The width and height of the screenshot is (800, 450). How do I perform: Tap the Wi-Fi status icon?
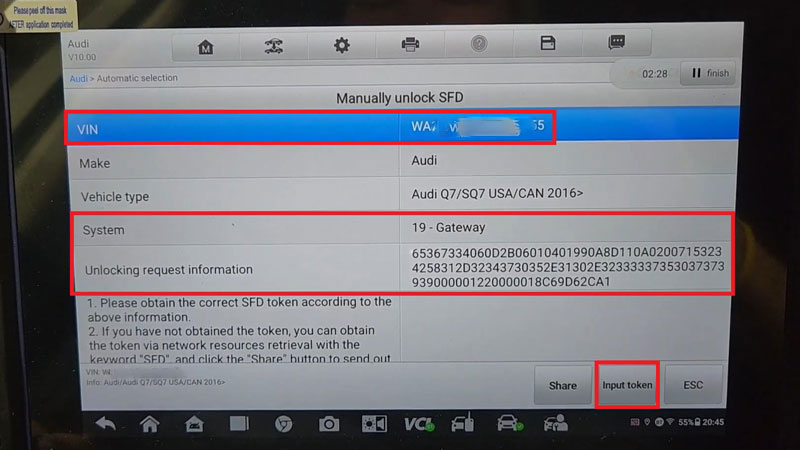pyautogui.click(x=670, y=422)
